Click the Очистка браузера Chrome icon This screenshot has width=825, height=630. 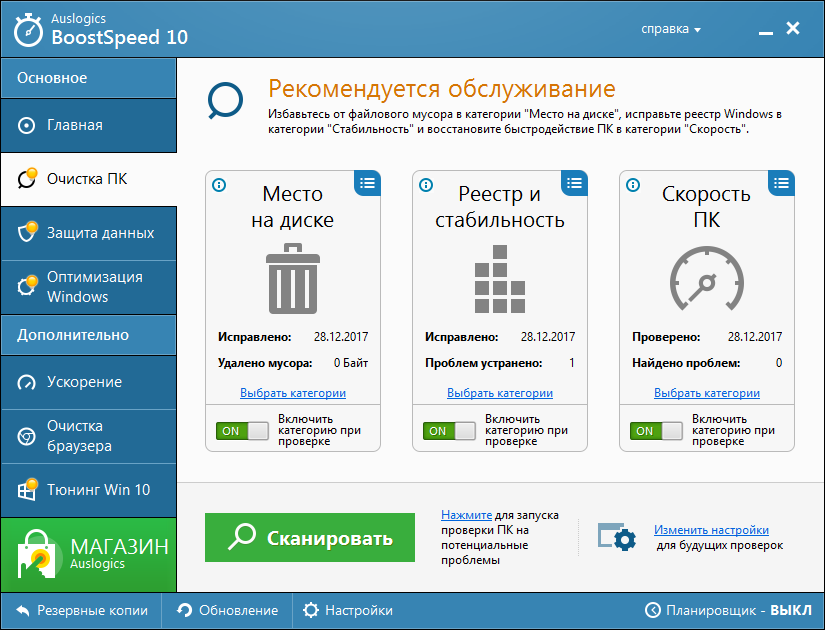[x=26, y=436]
